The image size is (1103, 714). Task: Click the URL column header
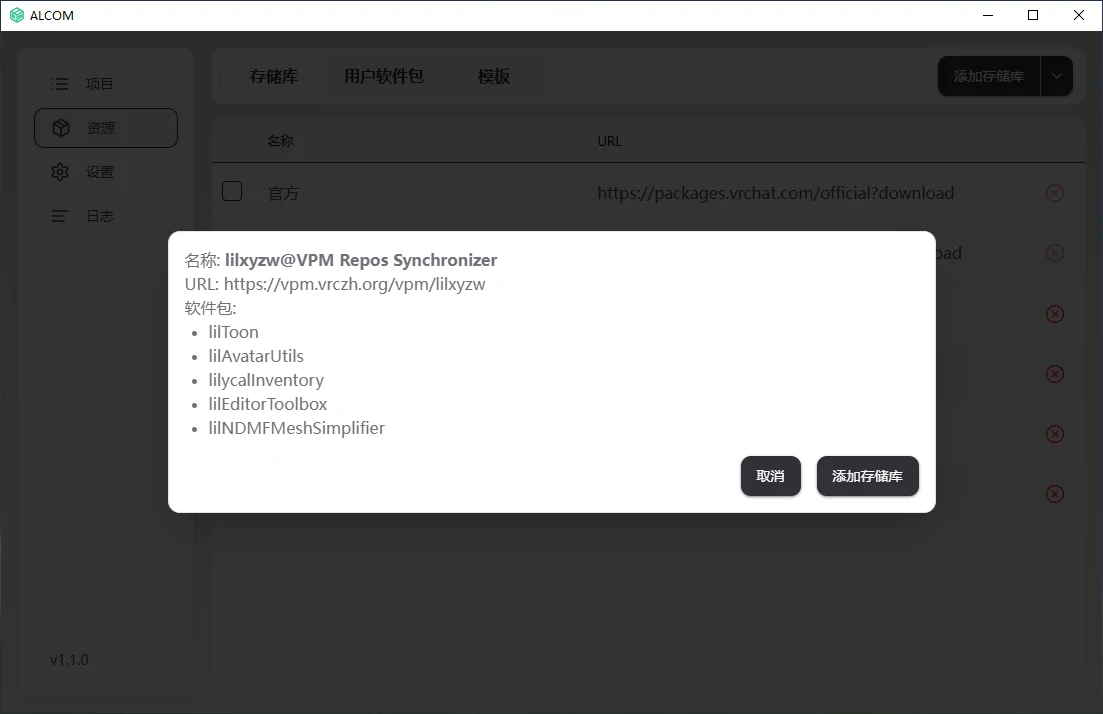609,141
